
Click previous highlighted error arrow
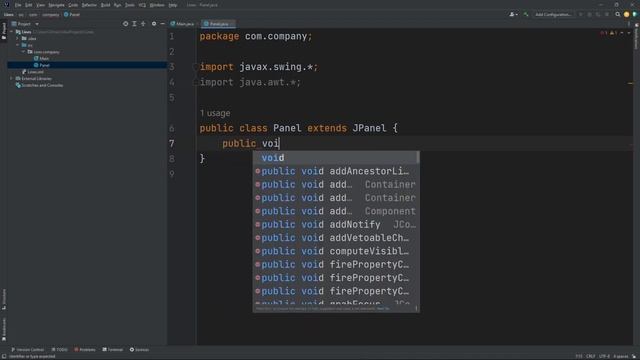pyautogui.click(x=622, y=33)
